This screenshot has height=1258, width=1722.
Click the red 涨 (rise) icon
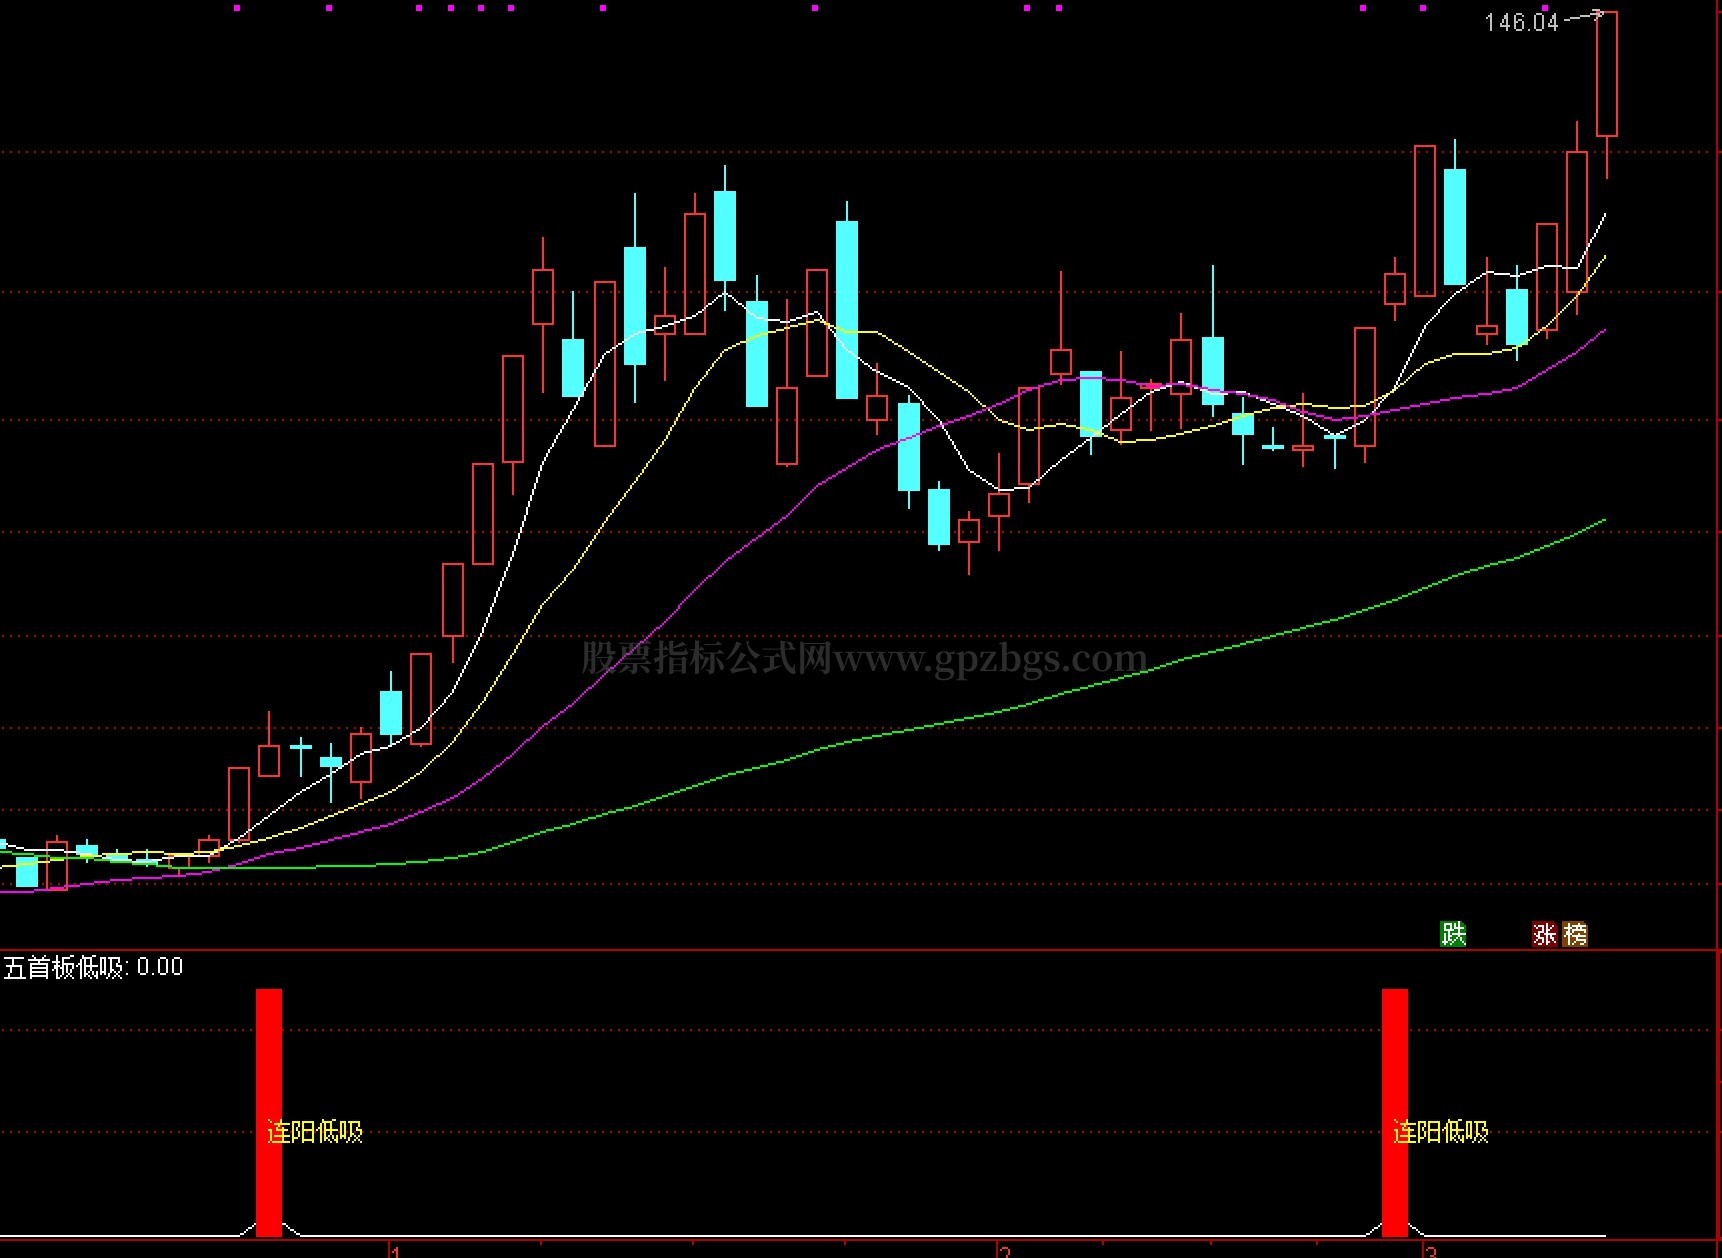(1545, 934)
